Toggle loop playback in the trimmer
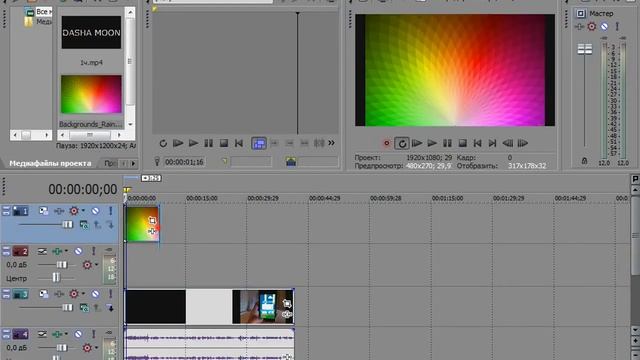This screenshot has width=640, height=360. pos(163,143)
